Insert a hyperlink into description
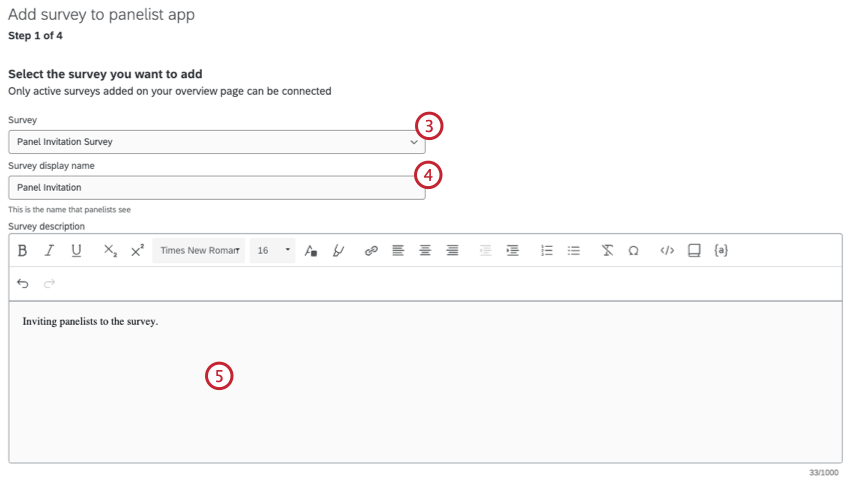Image resolution: width=850 pixels, height=479 pixels. tap(371, 250)
